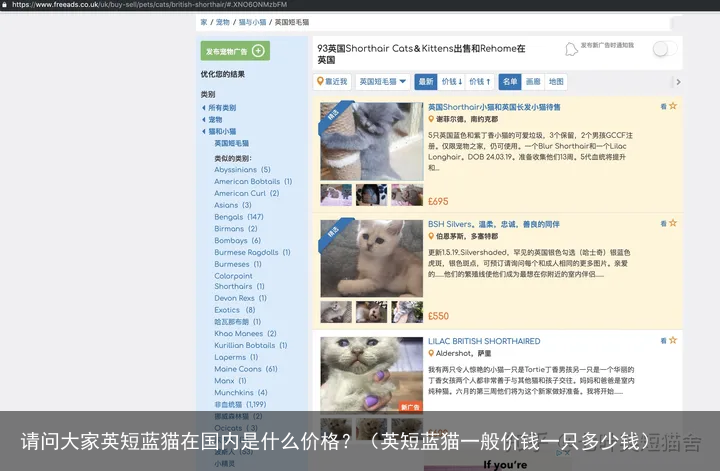Image resolution: width=720 pixels, height=471 pixels.
Task: Open Birmans (2) category
Action: (x=236, y=229)
